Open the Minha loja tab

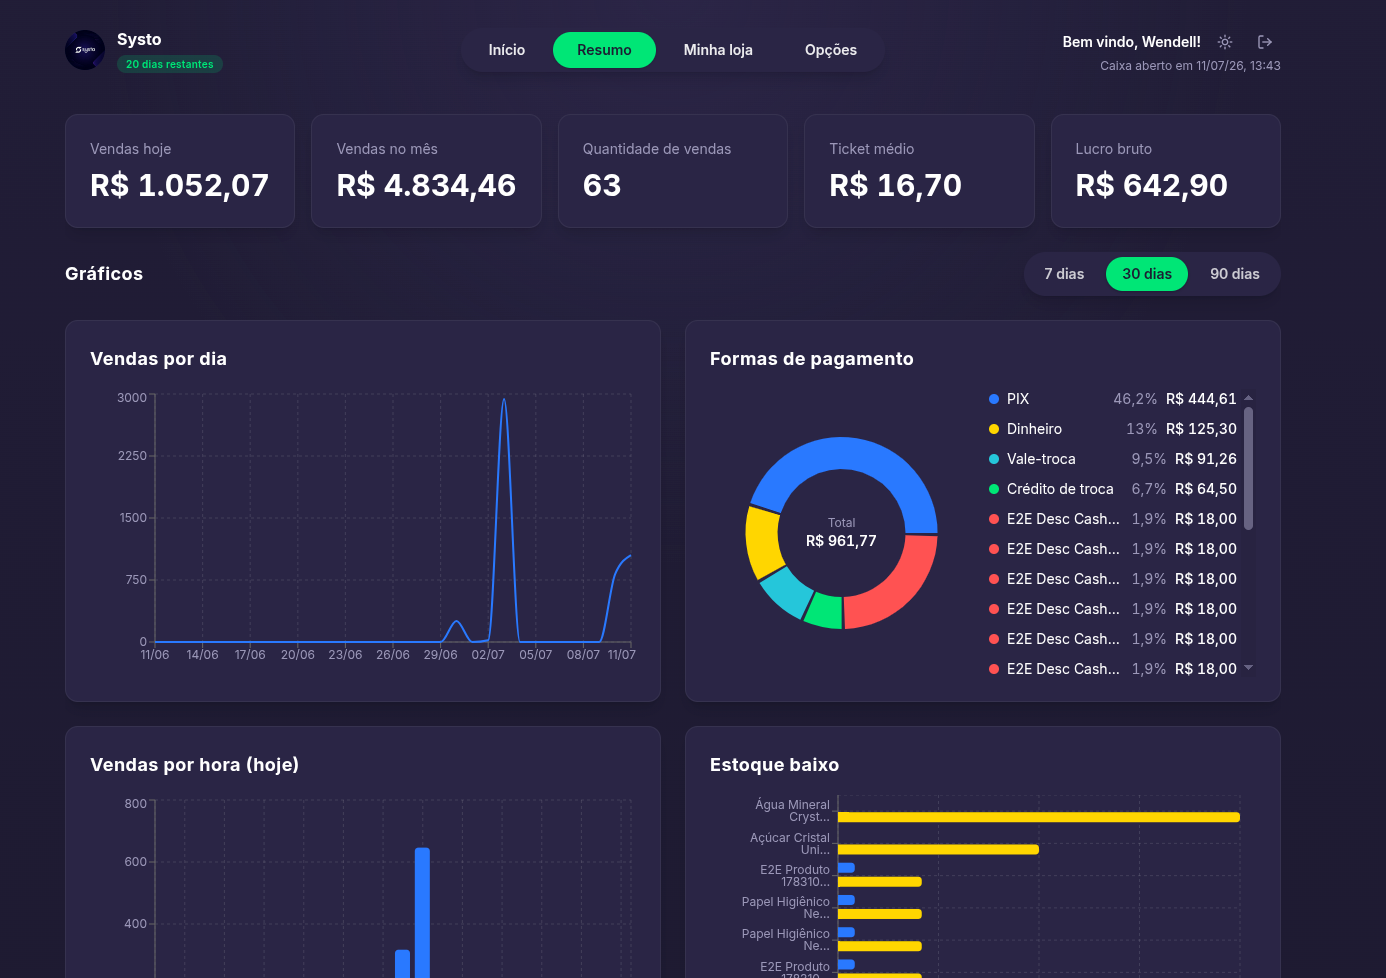click(x=718, y=50)
